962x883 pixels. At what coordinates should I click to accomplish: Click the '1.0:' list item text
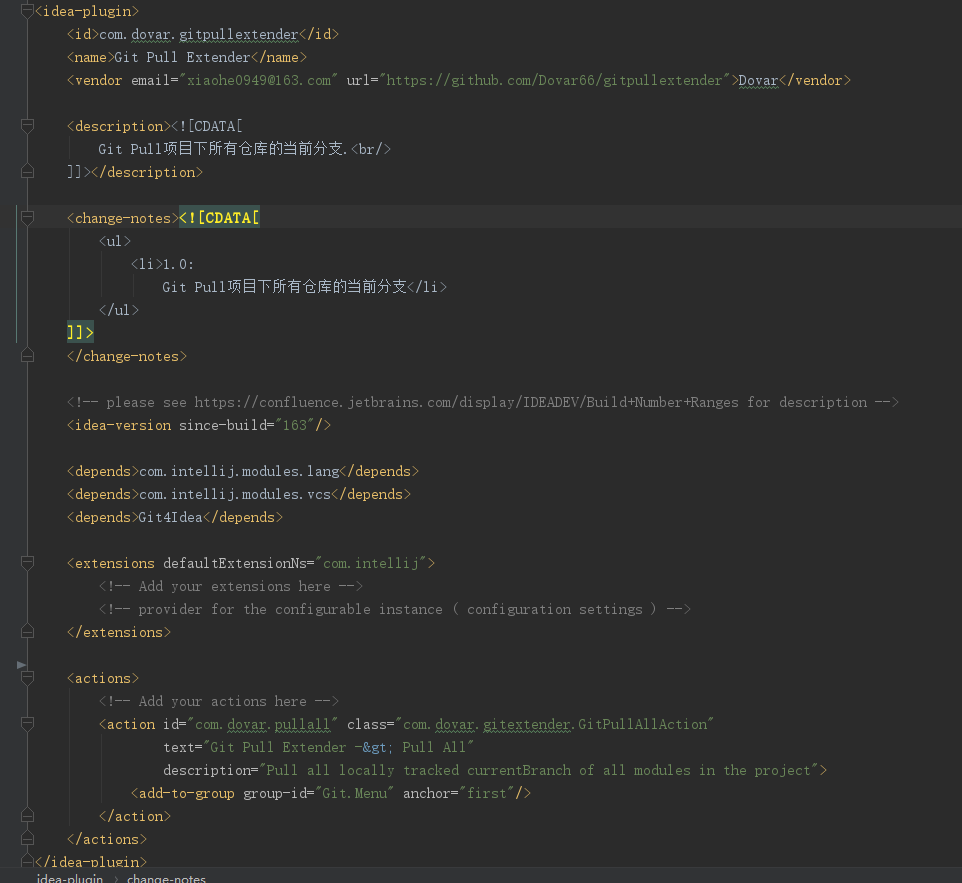tap(178, 264)
